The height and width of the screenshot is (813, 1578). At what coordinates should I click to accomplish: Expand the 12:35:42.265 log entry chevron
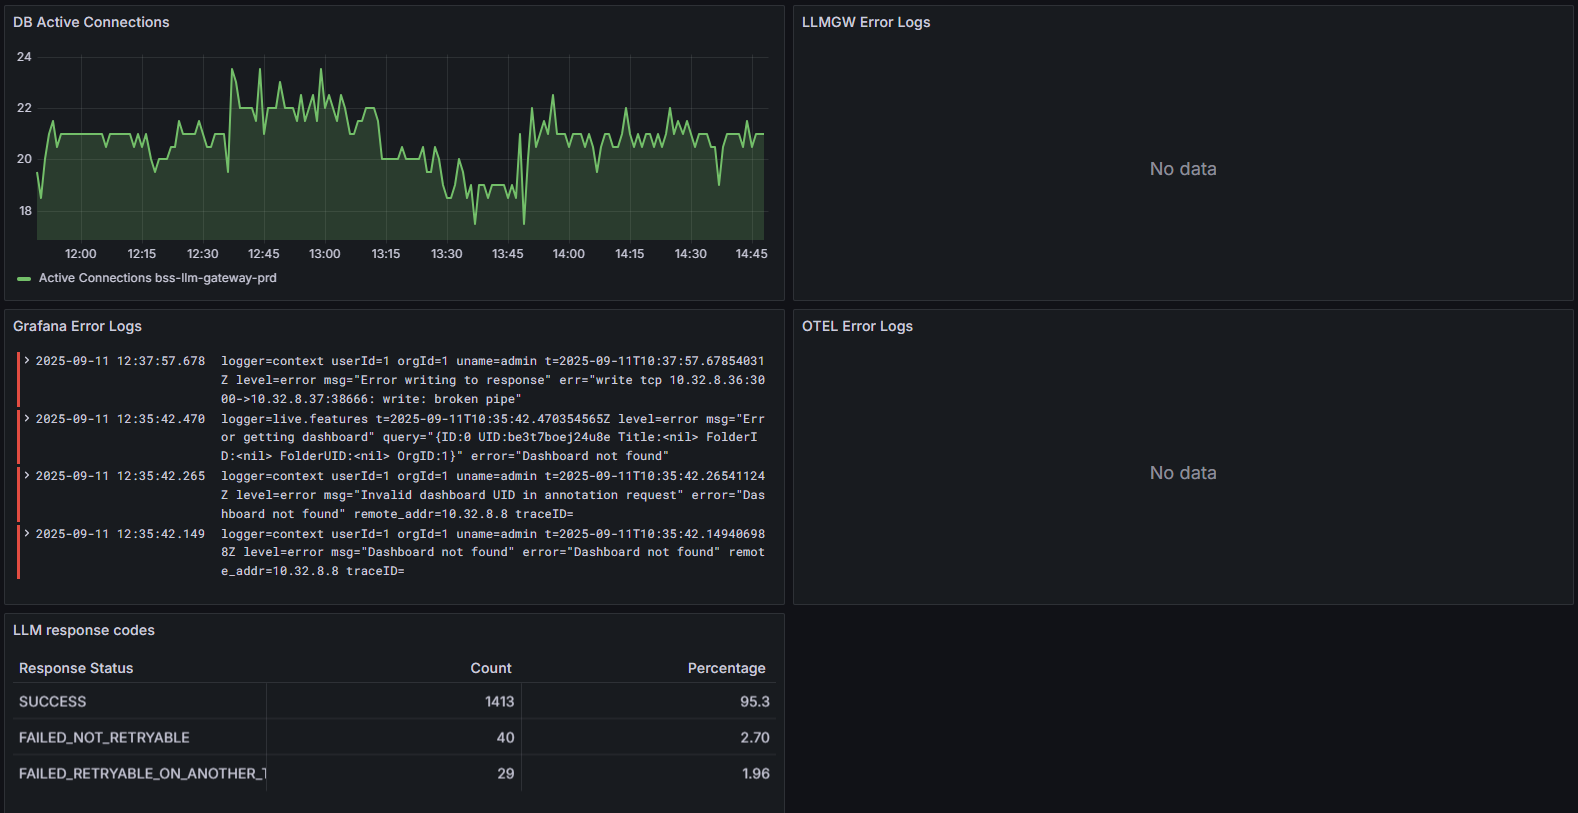pyautogui.click(x=27, y=476)
